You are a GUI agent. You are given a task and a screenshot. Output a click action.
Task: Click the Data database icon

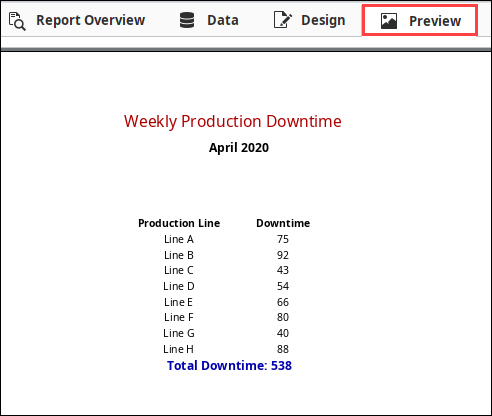click(187, 20)
